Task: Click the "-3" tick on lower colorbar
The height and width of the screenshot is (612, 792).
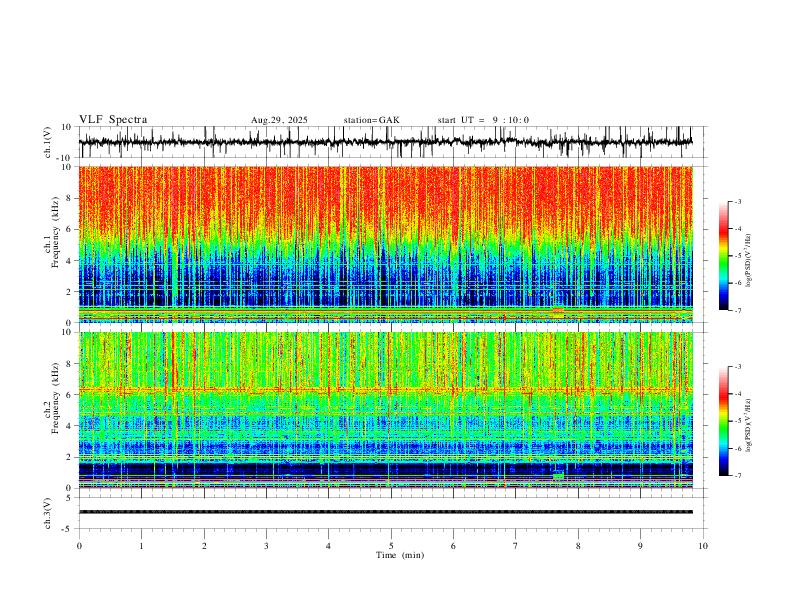Action: (x=738, y=367)
